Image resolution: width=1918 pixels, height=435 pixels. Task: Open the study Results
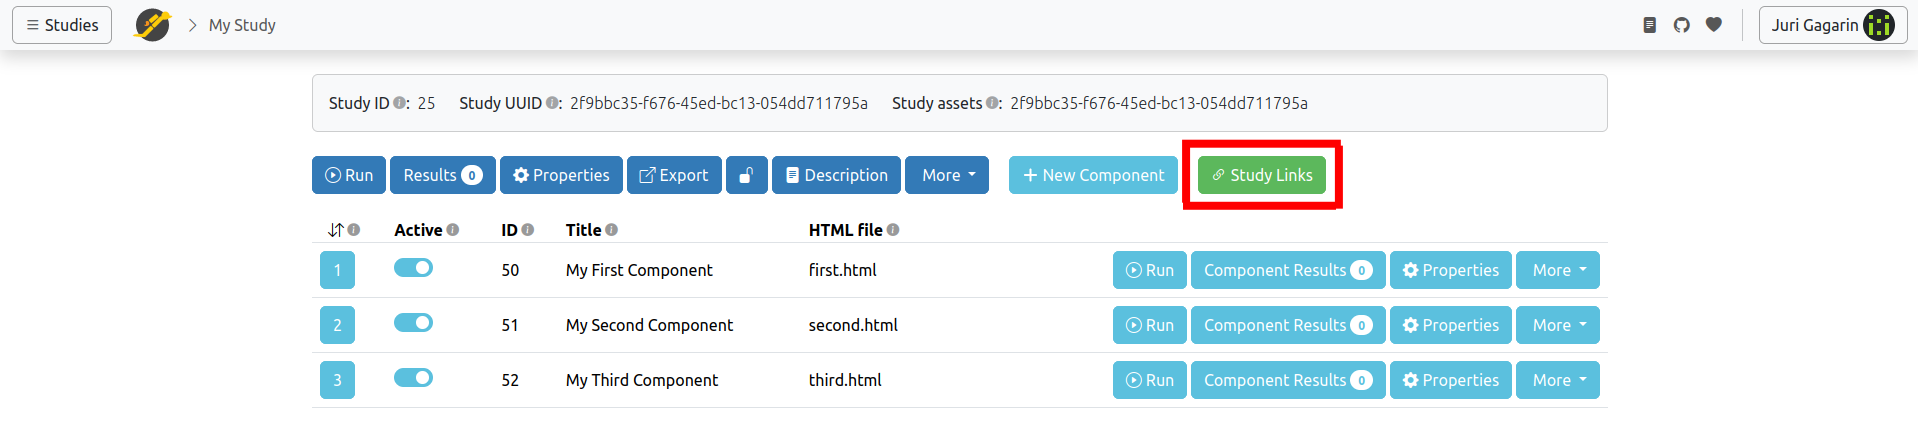(x=443, y=175)
